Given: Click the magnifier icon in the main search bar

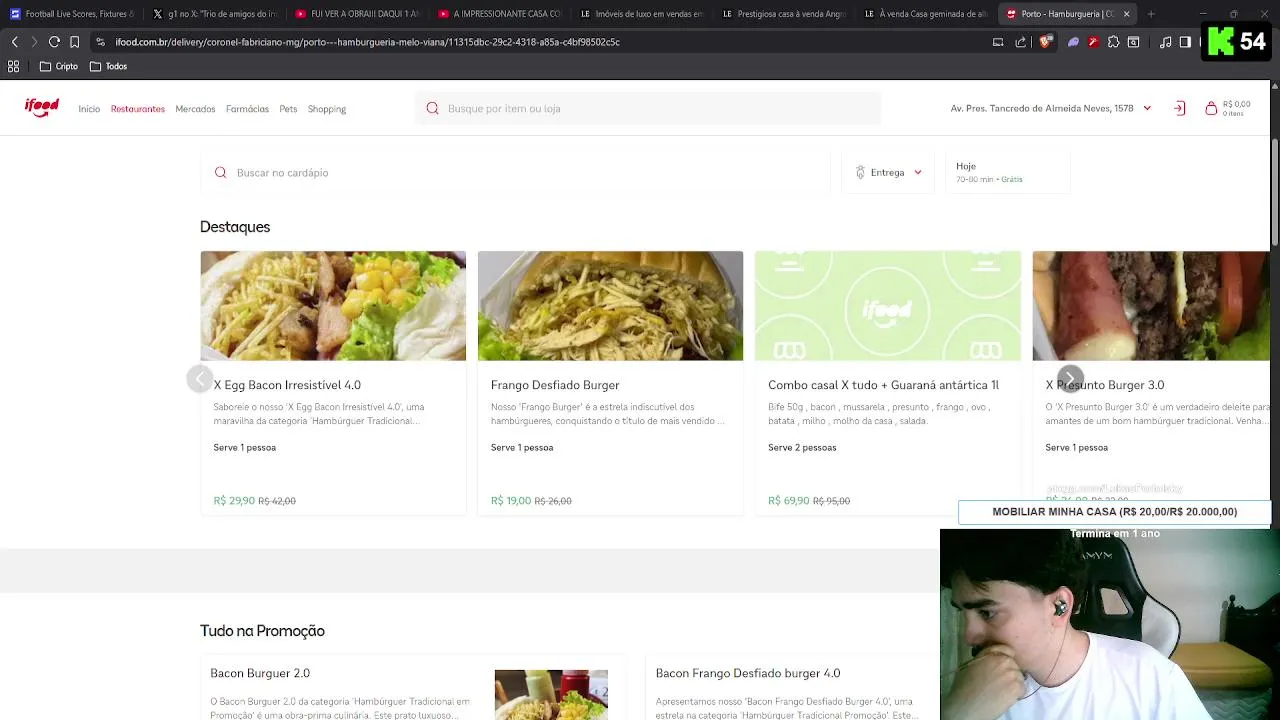Looking at the screenshot, I should point(432,108).
